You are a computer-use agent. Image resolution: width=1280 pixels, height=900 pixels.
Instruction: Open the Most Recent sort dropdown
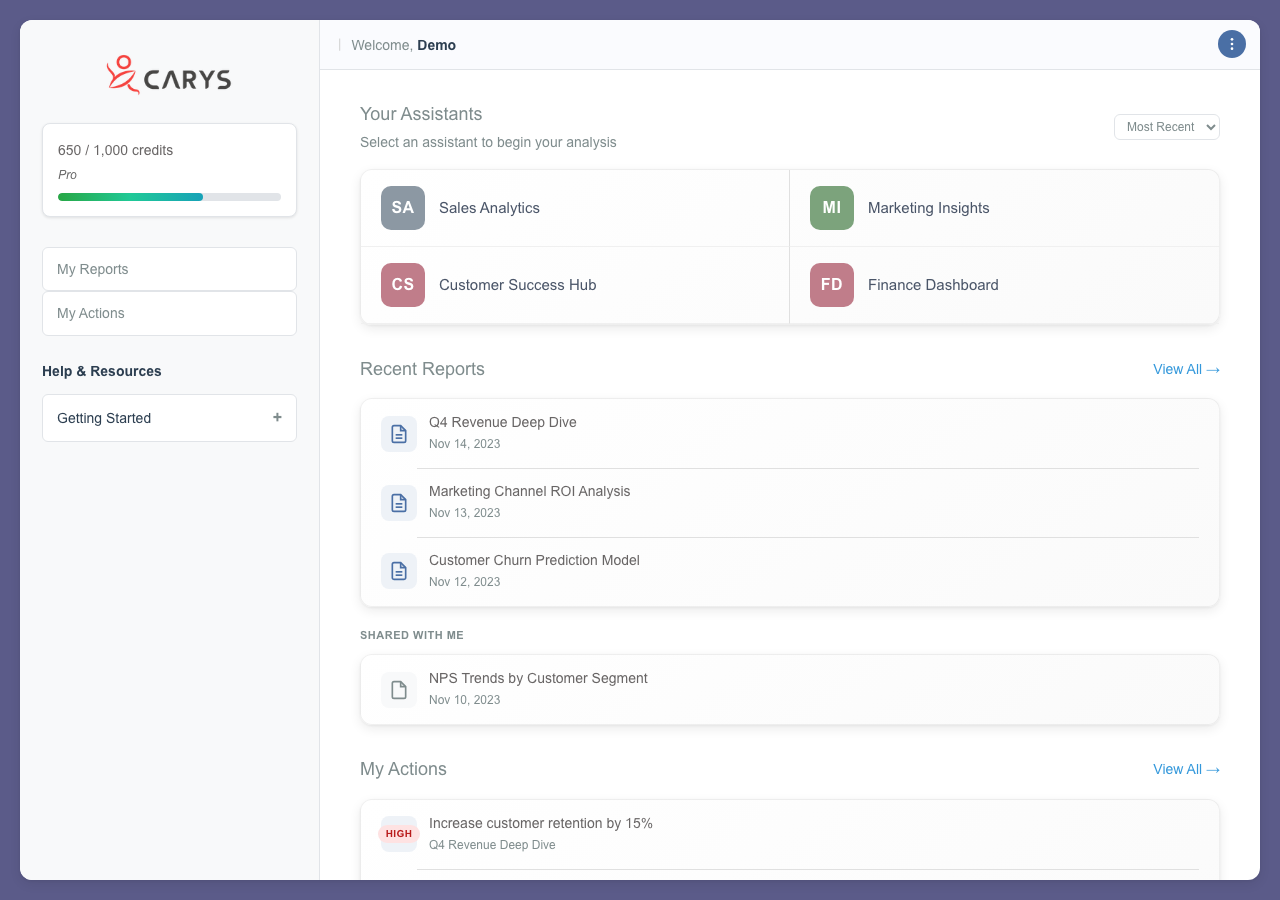[1166, 127]
